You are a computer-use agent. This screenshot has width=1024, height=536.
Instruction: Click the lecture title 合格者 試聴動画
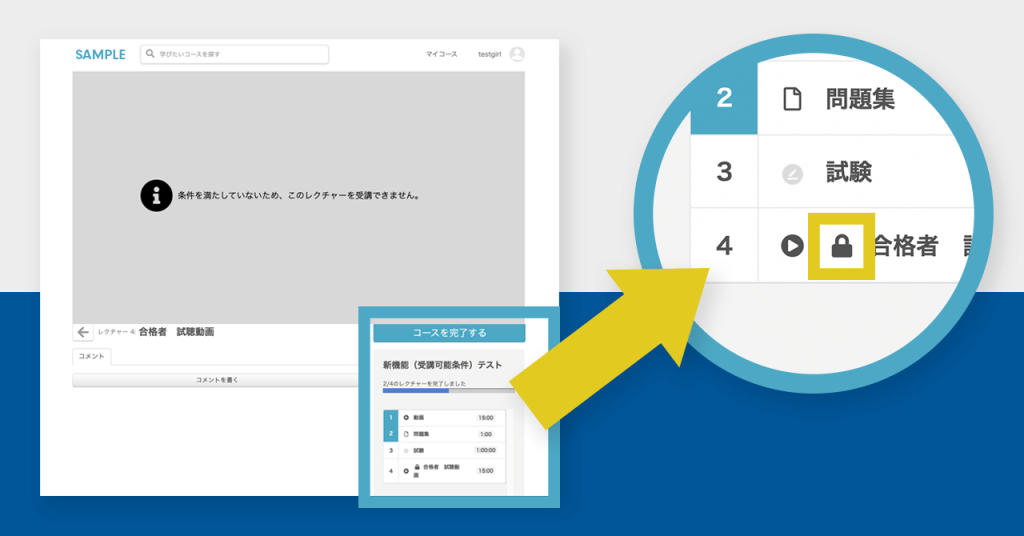coord(176,332)
